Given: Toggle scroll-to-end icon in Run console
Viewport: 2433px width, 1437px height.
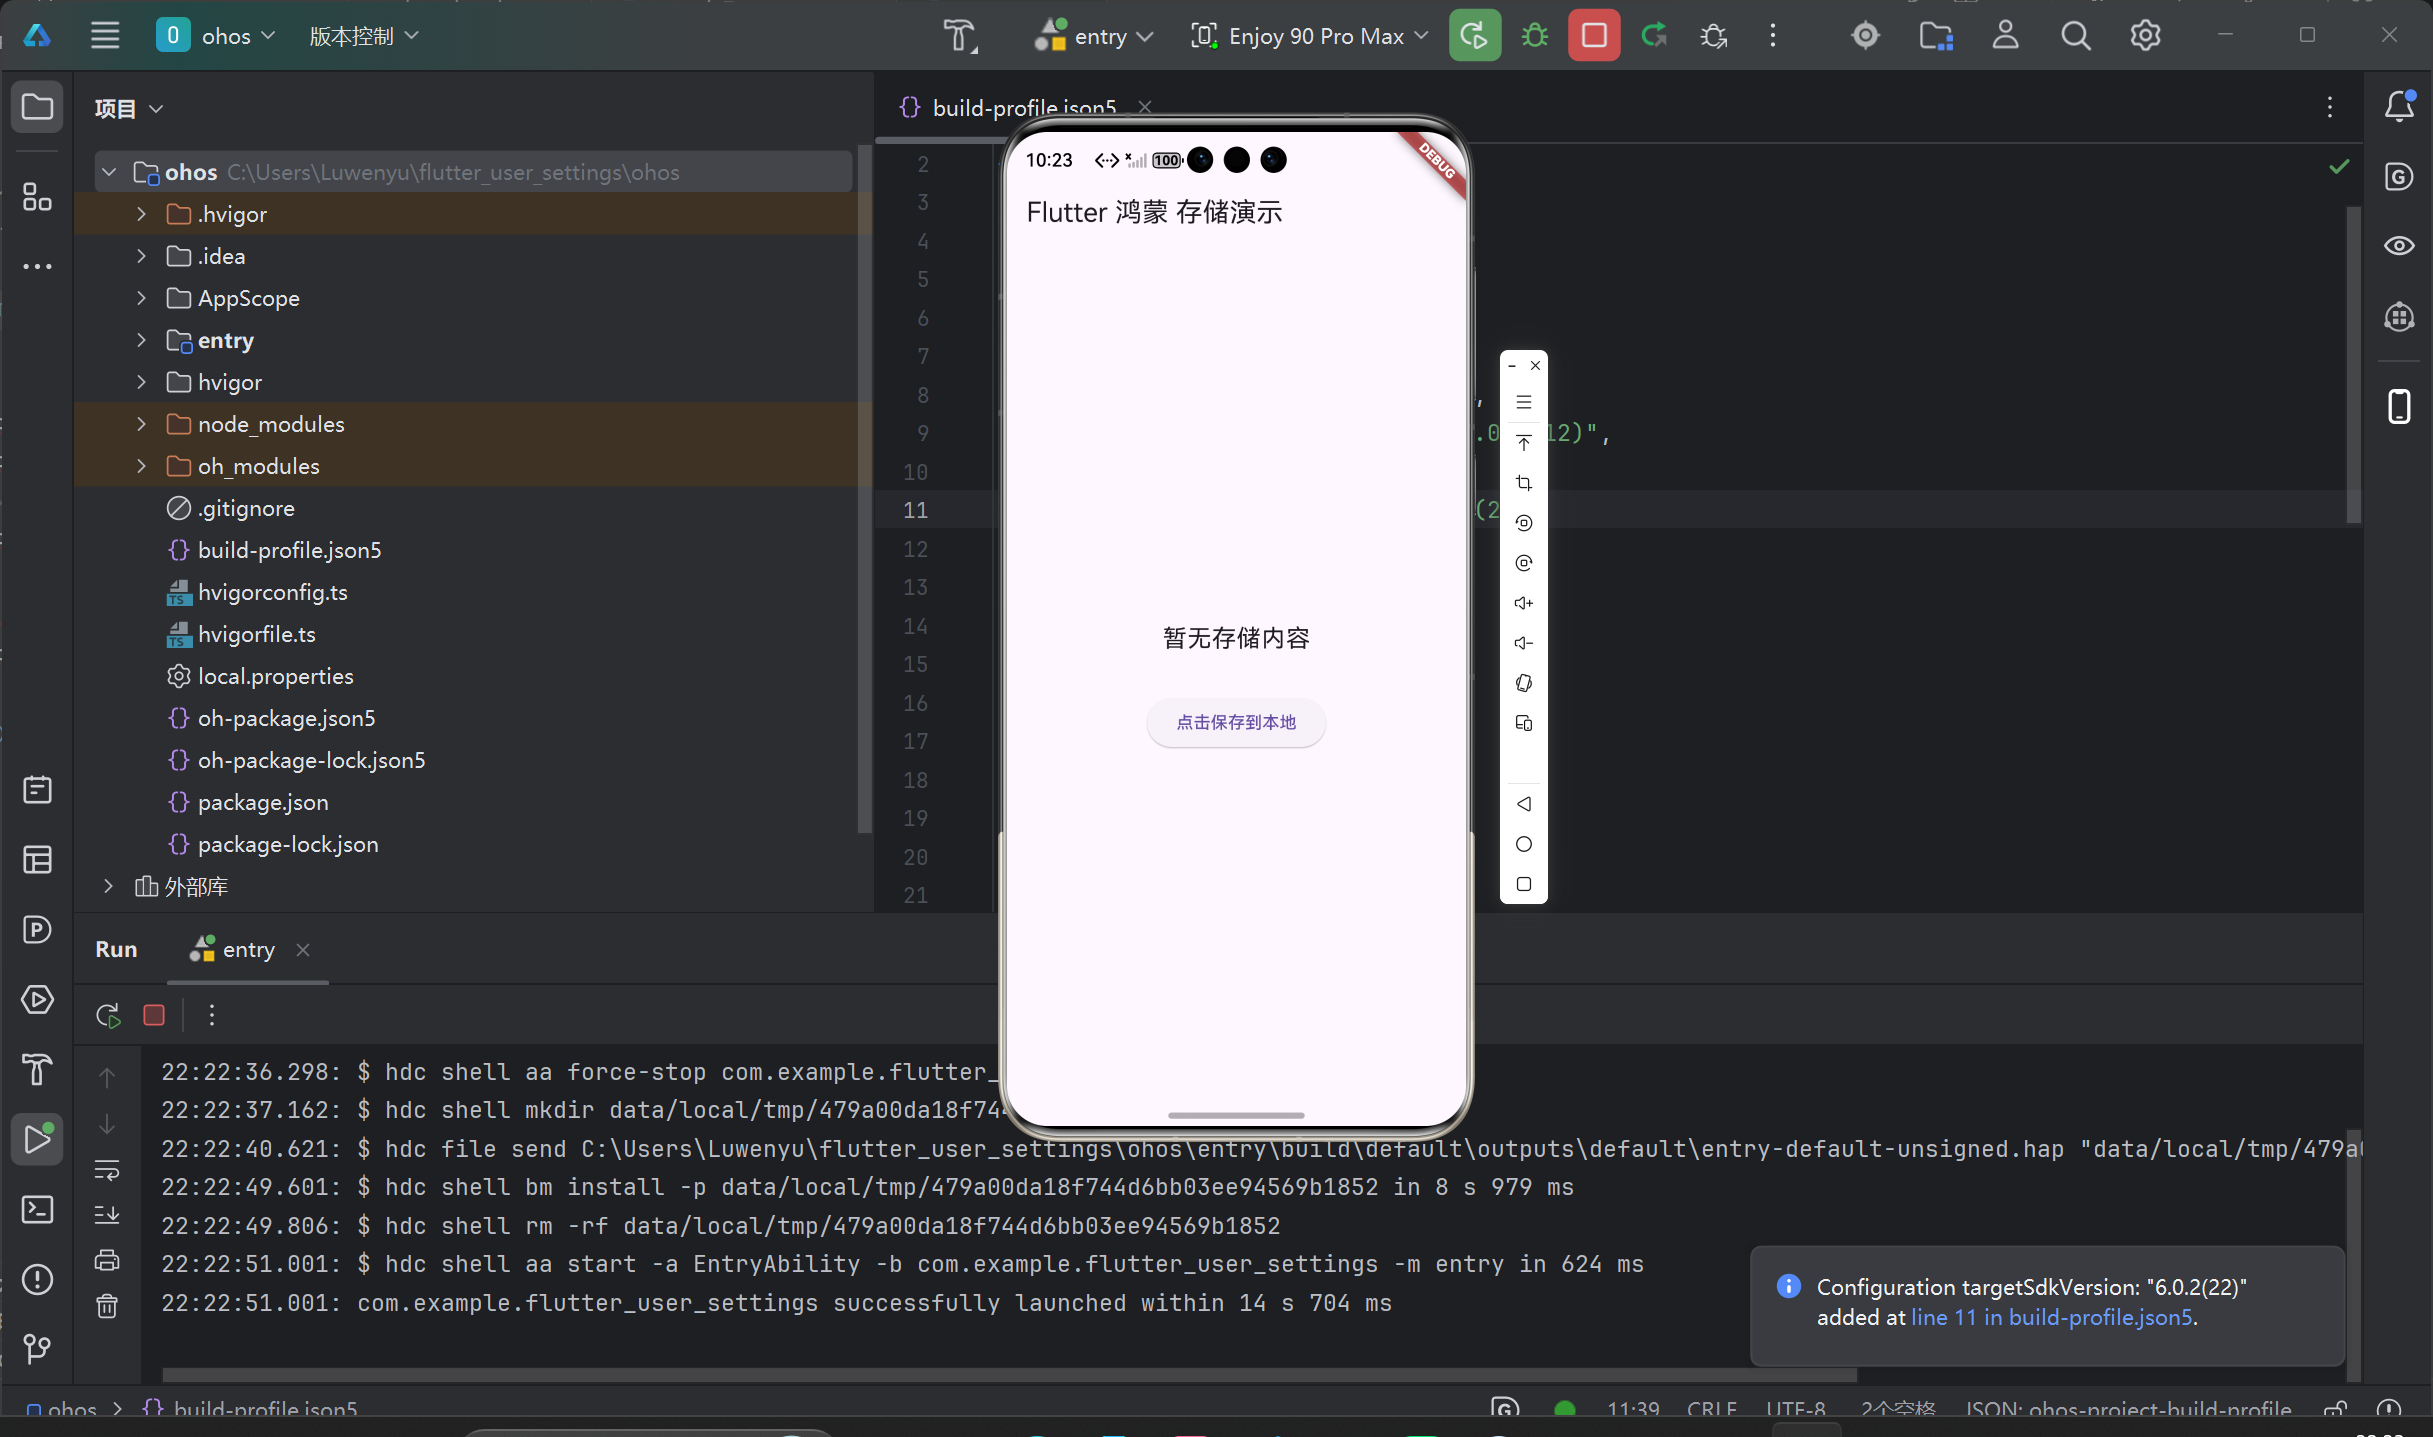Looking at the screenshot, I should tap(107, 1215).
